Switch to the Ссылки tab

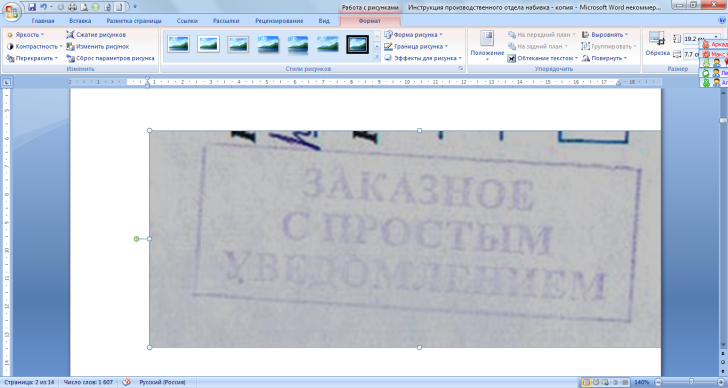click(187, 21)
